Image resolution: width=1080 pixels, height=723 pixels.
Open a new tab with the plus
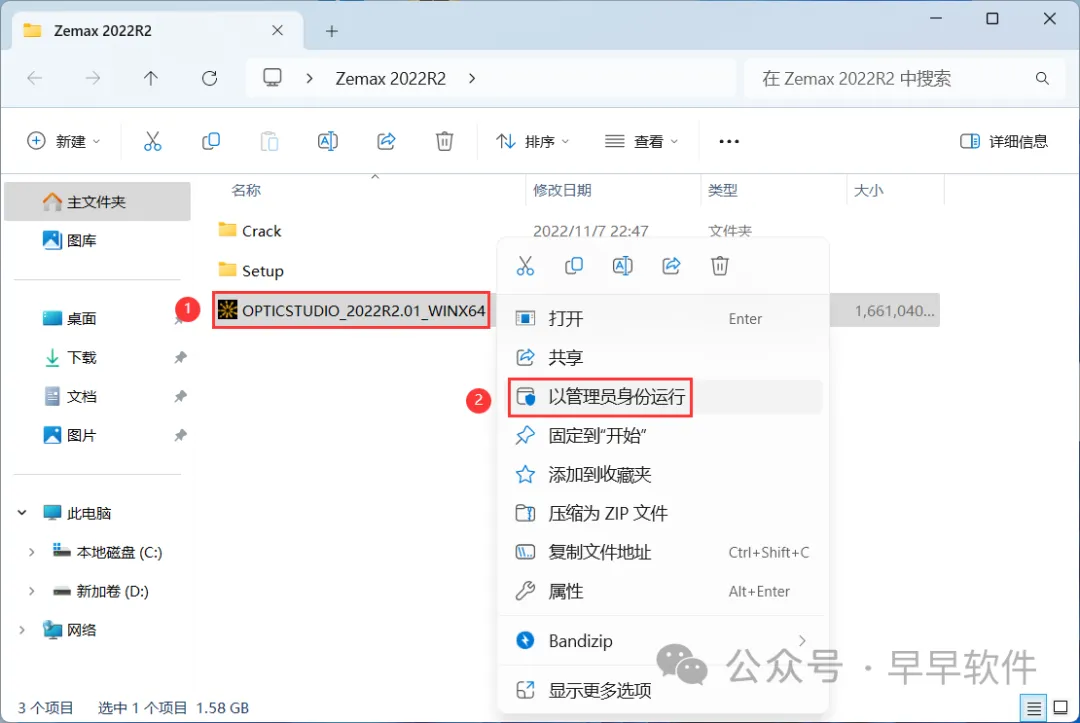pyautogui.click(x=332, y=31)
